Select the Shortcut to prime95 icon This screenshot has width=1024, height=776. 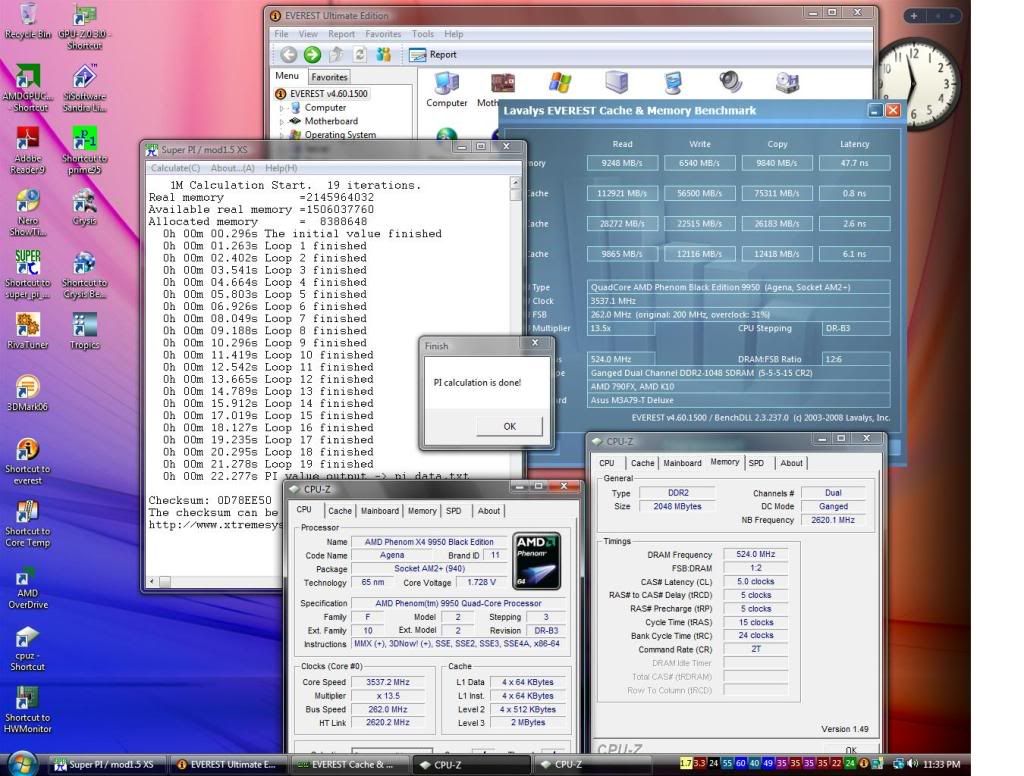(x=84, y=150)
